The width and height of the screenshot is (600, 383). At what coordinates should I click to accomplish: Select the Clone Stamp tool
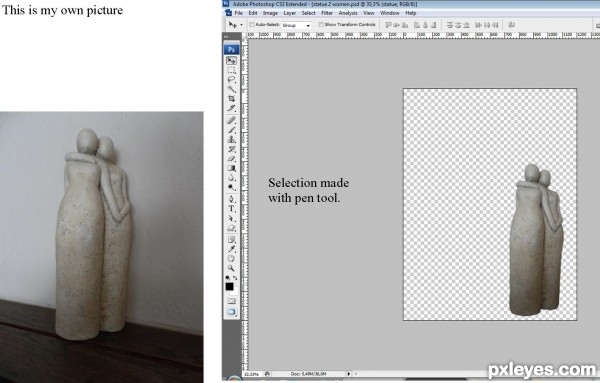click(232, 140)
